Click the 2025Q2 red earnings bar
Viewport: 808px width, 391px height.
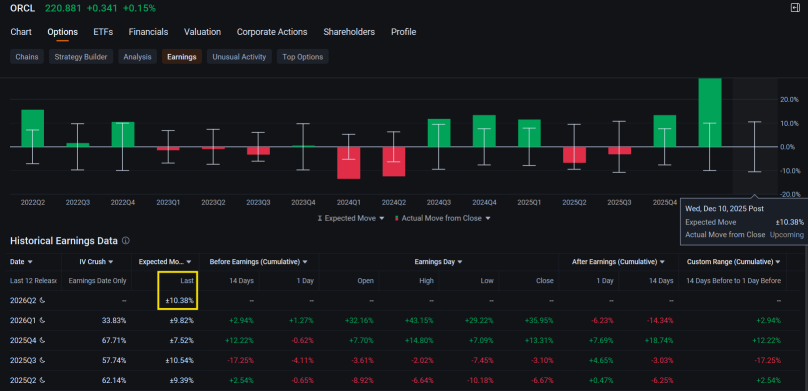point(574,155)
